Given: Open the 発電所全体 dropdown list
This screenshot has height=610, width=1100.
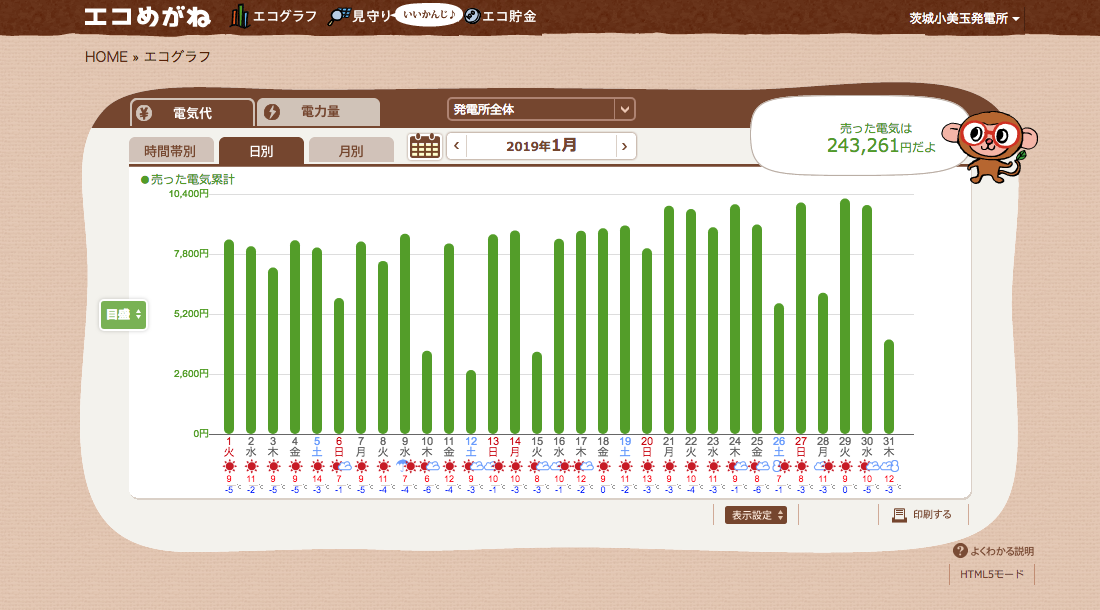Looking at the screenshot, I should click(541, 109).
